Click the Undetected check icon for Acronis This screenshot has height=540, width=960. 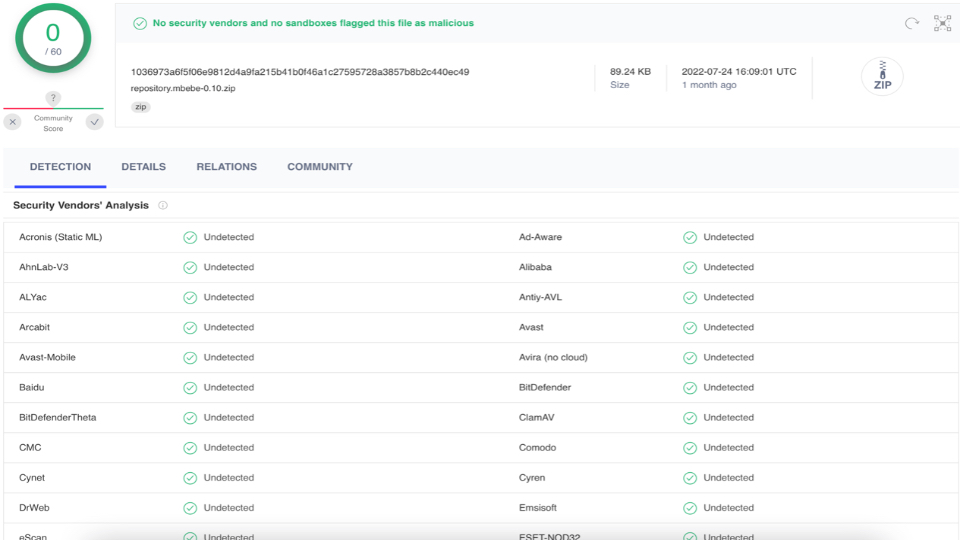click(190, 238)
